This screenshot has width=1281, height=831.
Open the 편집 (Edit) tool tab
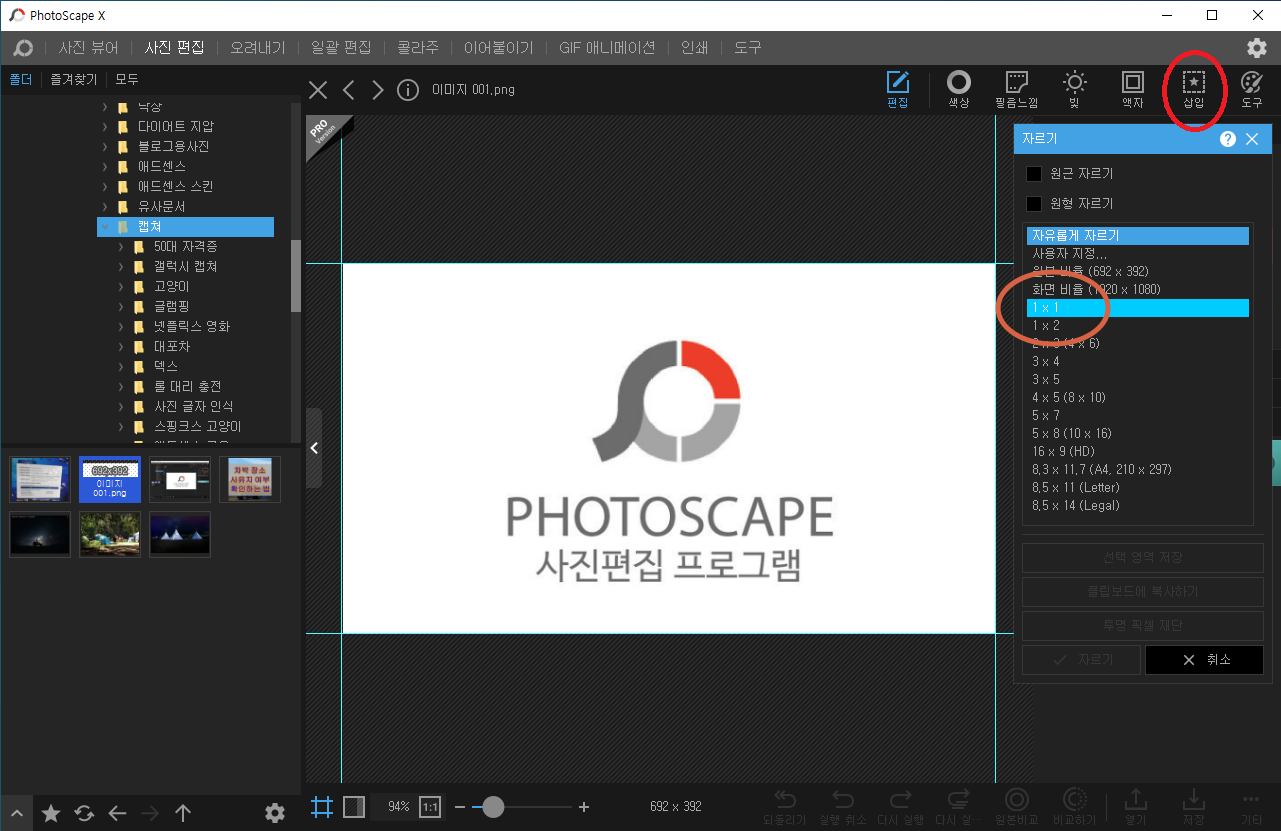point(897,89)
